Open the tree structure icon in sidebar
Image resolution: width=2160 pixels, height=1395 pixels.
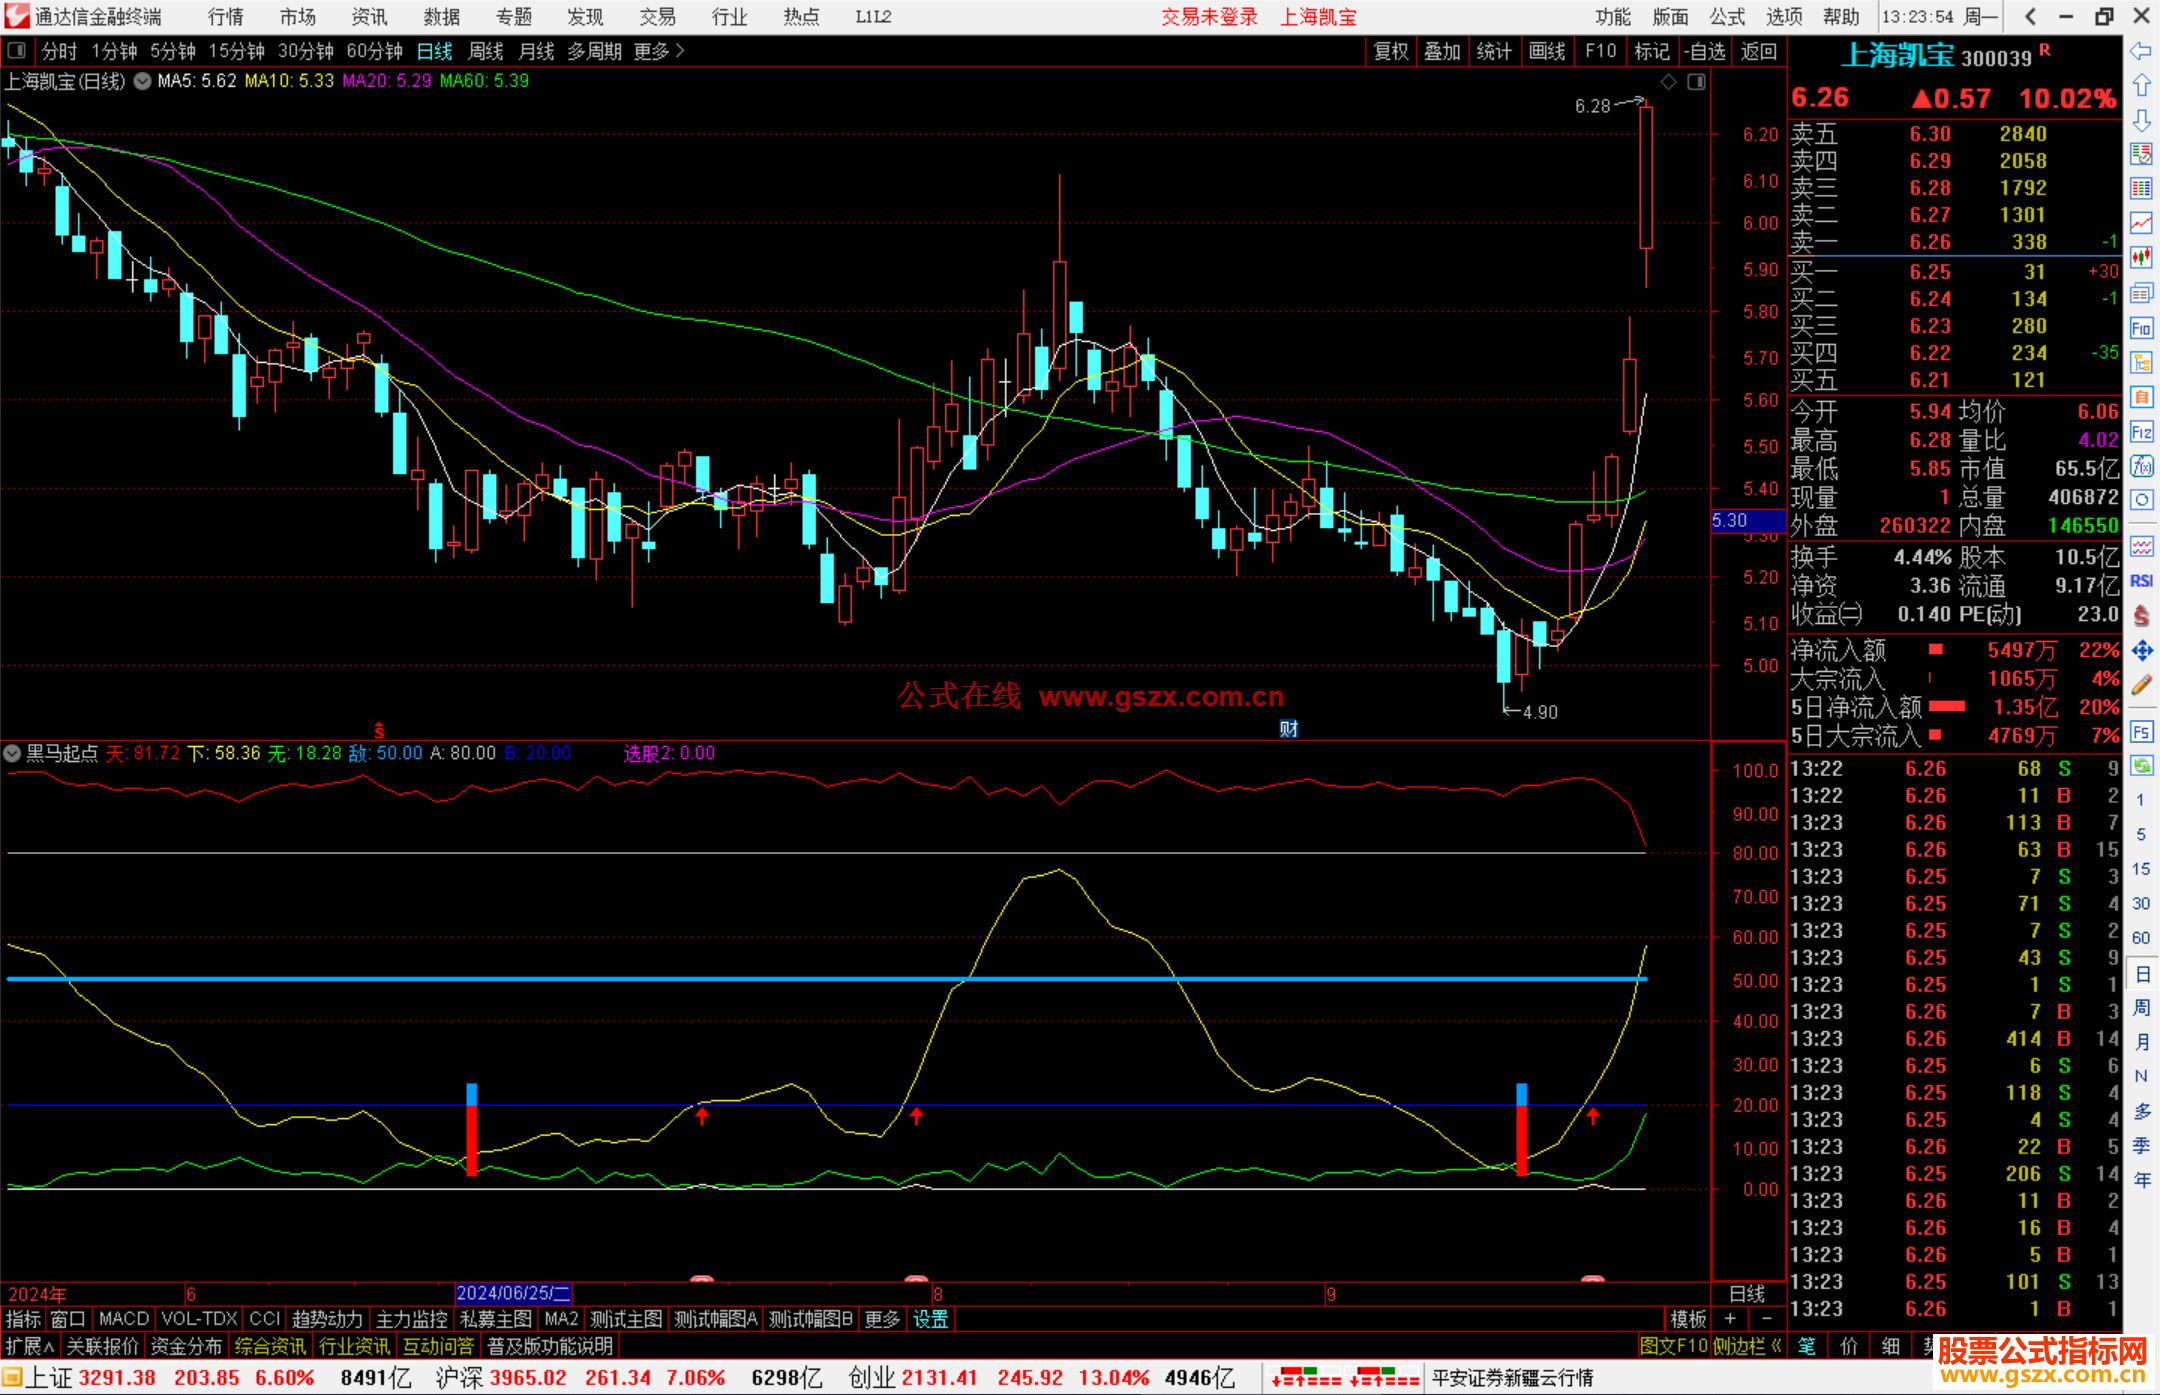click(x=2141, y=362)
